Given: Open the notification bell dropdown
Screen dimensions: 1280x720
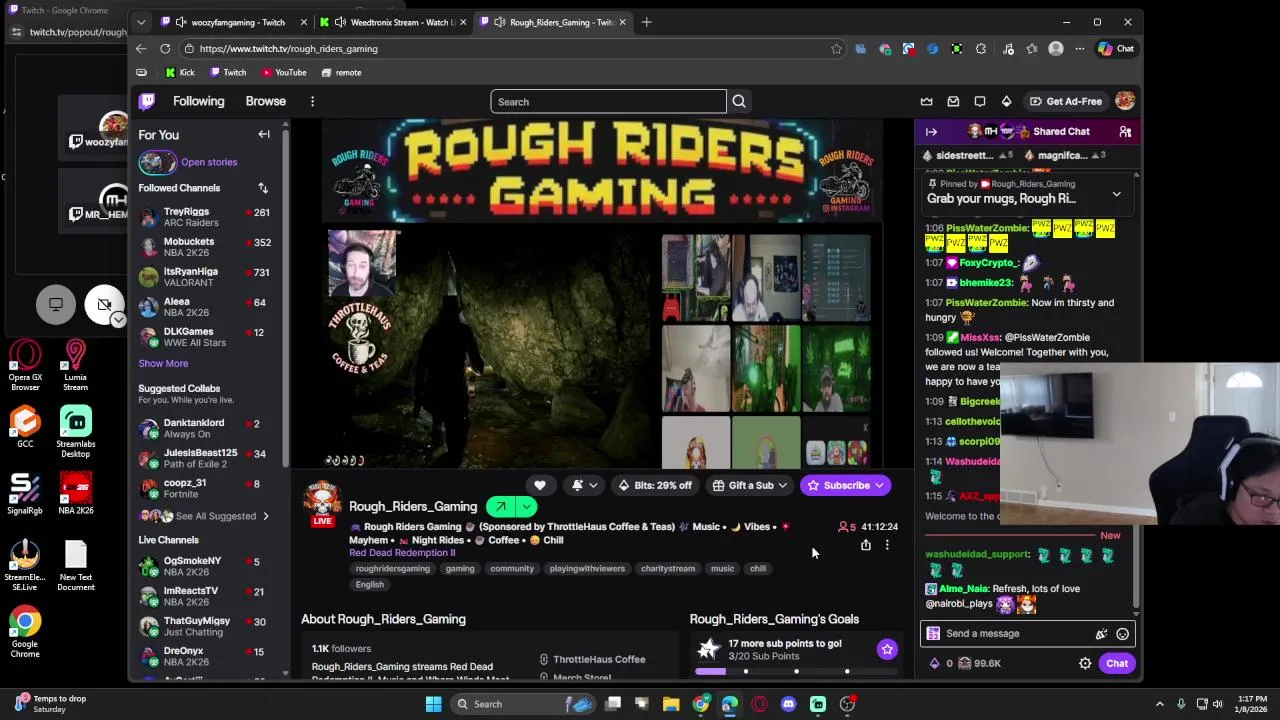Looking at the screenshot, I should [x=584, y=485].
